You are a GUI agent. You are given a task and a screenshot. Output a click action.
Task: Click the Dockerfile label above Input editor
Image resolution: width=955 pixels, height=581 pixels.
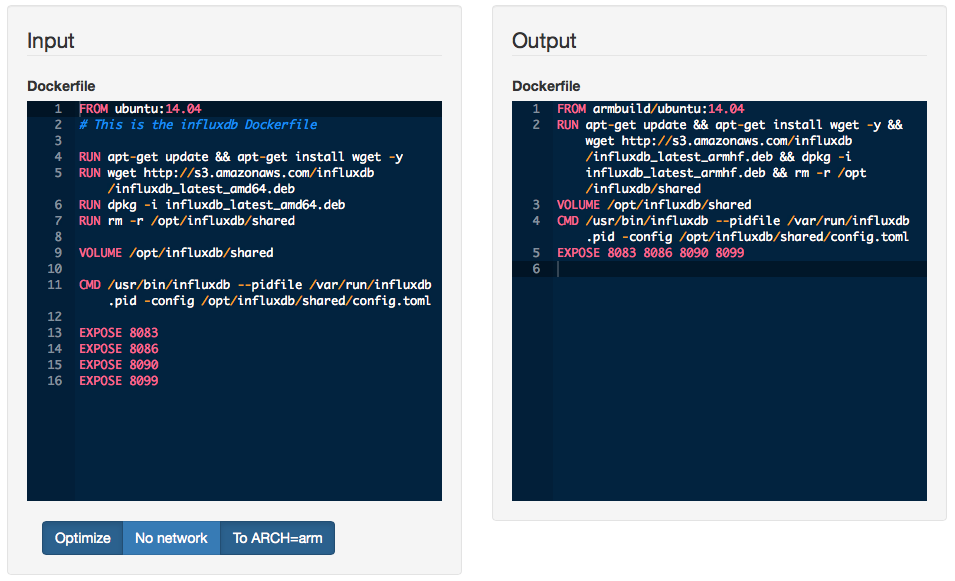(x=61, y=86)
